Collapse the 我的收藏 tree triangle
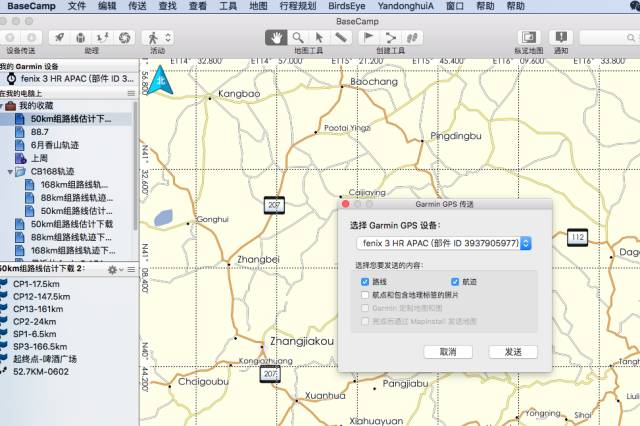Screen dimensions: 640x426 tap(1, 106)
